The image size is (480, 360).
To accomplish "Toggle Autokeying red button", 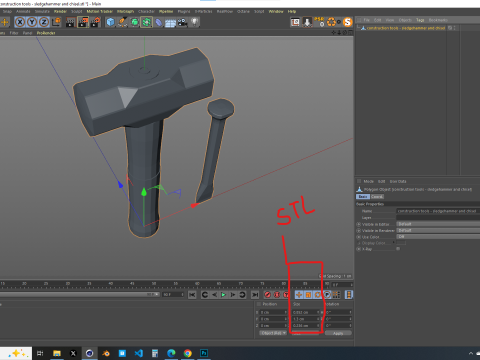I will [277, 295].
